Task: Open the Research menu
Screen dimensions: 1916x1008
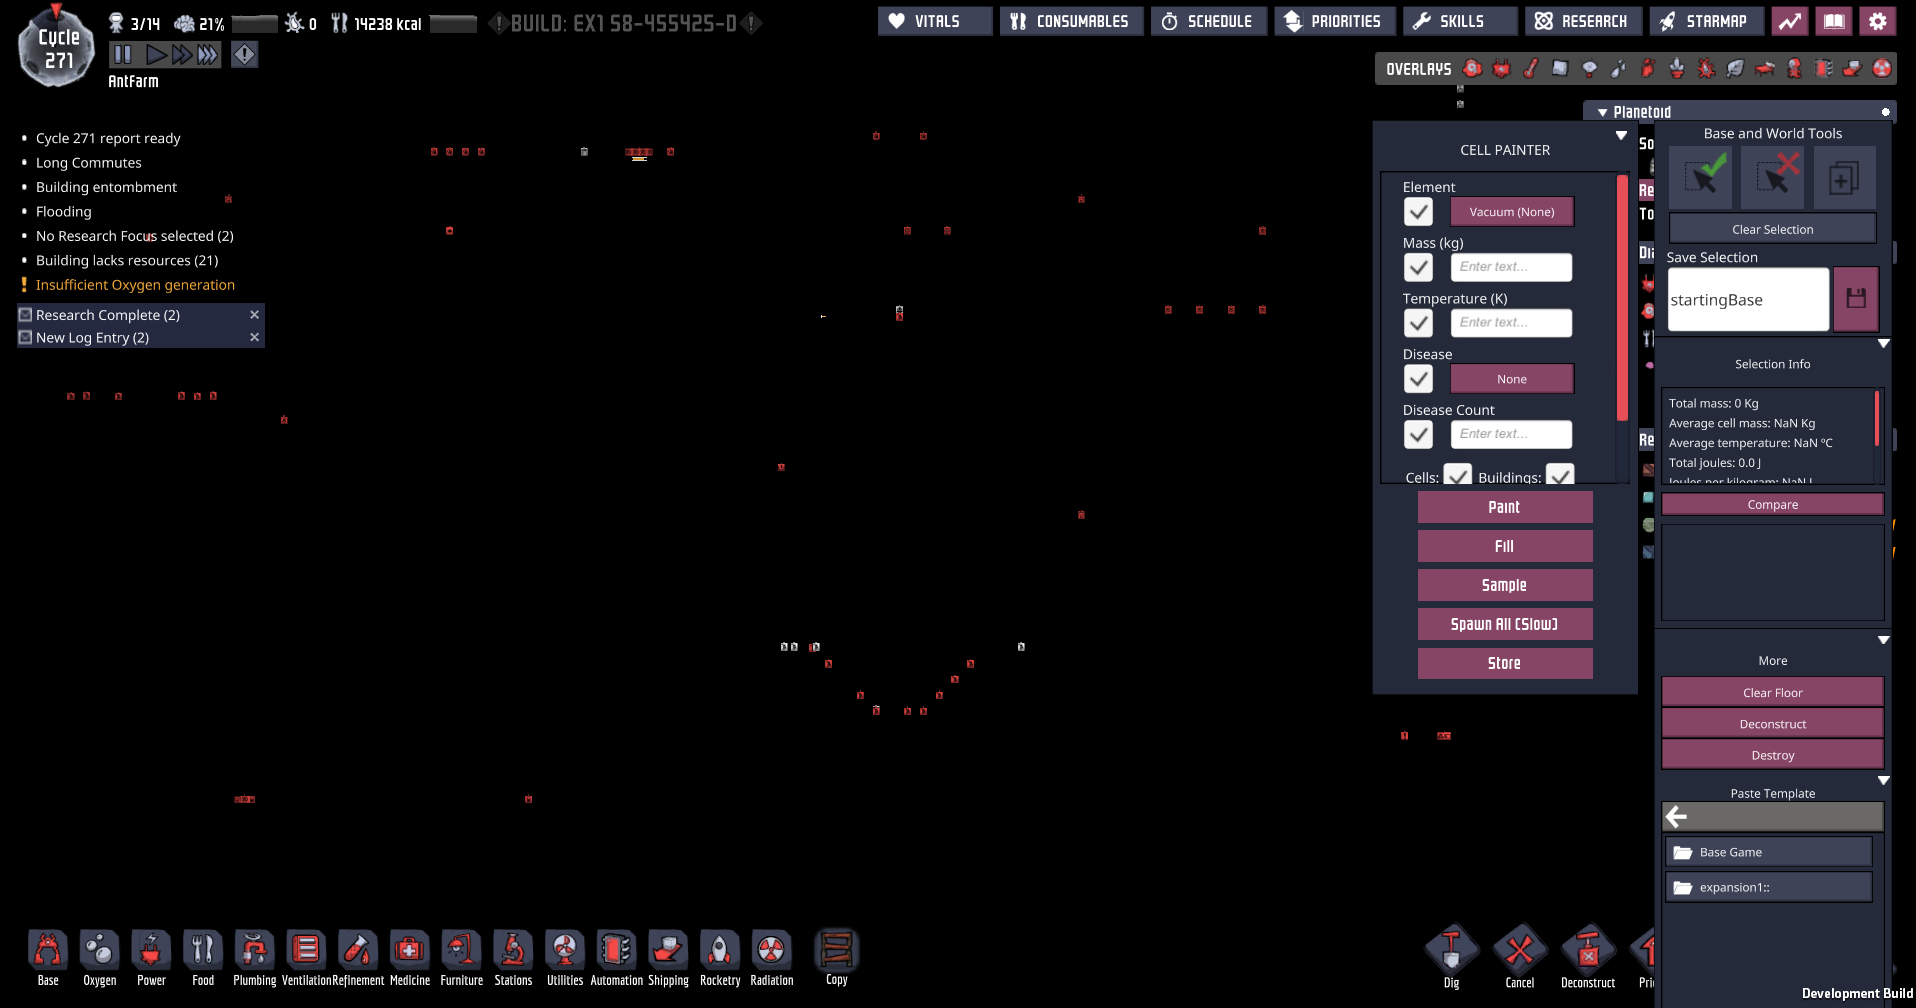Action: coord(1582,21)
